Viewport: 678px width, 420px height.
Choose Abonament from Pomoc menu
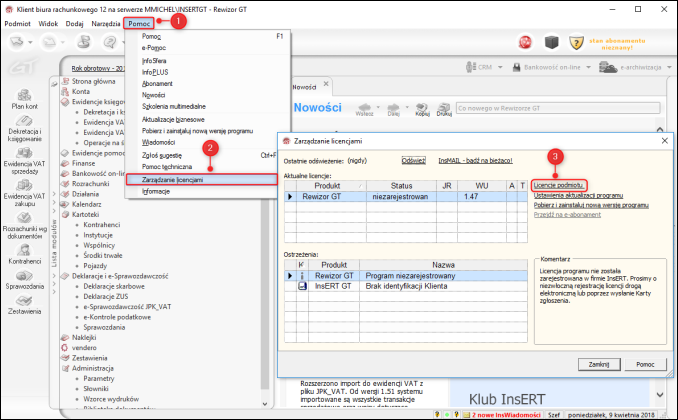[x=157, y=83]
